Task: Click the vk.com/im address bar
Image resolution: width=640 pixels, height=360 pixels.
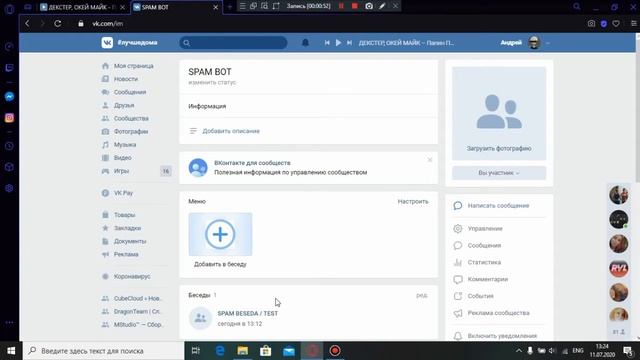Action: click(x=108, y=24)
